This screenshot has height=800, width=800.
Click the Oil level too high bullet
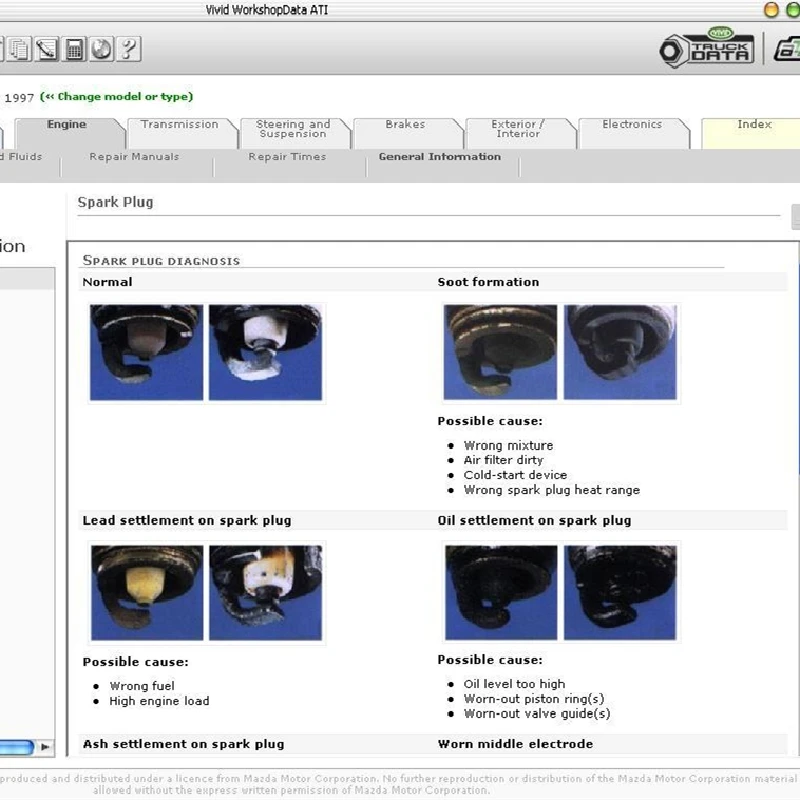pyautogui.click(x=514, y=684)
